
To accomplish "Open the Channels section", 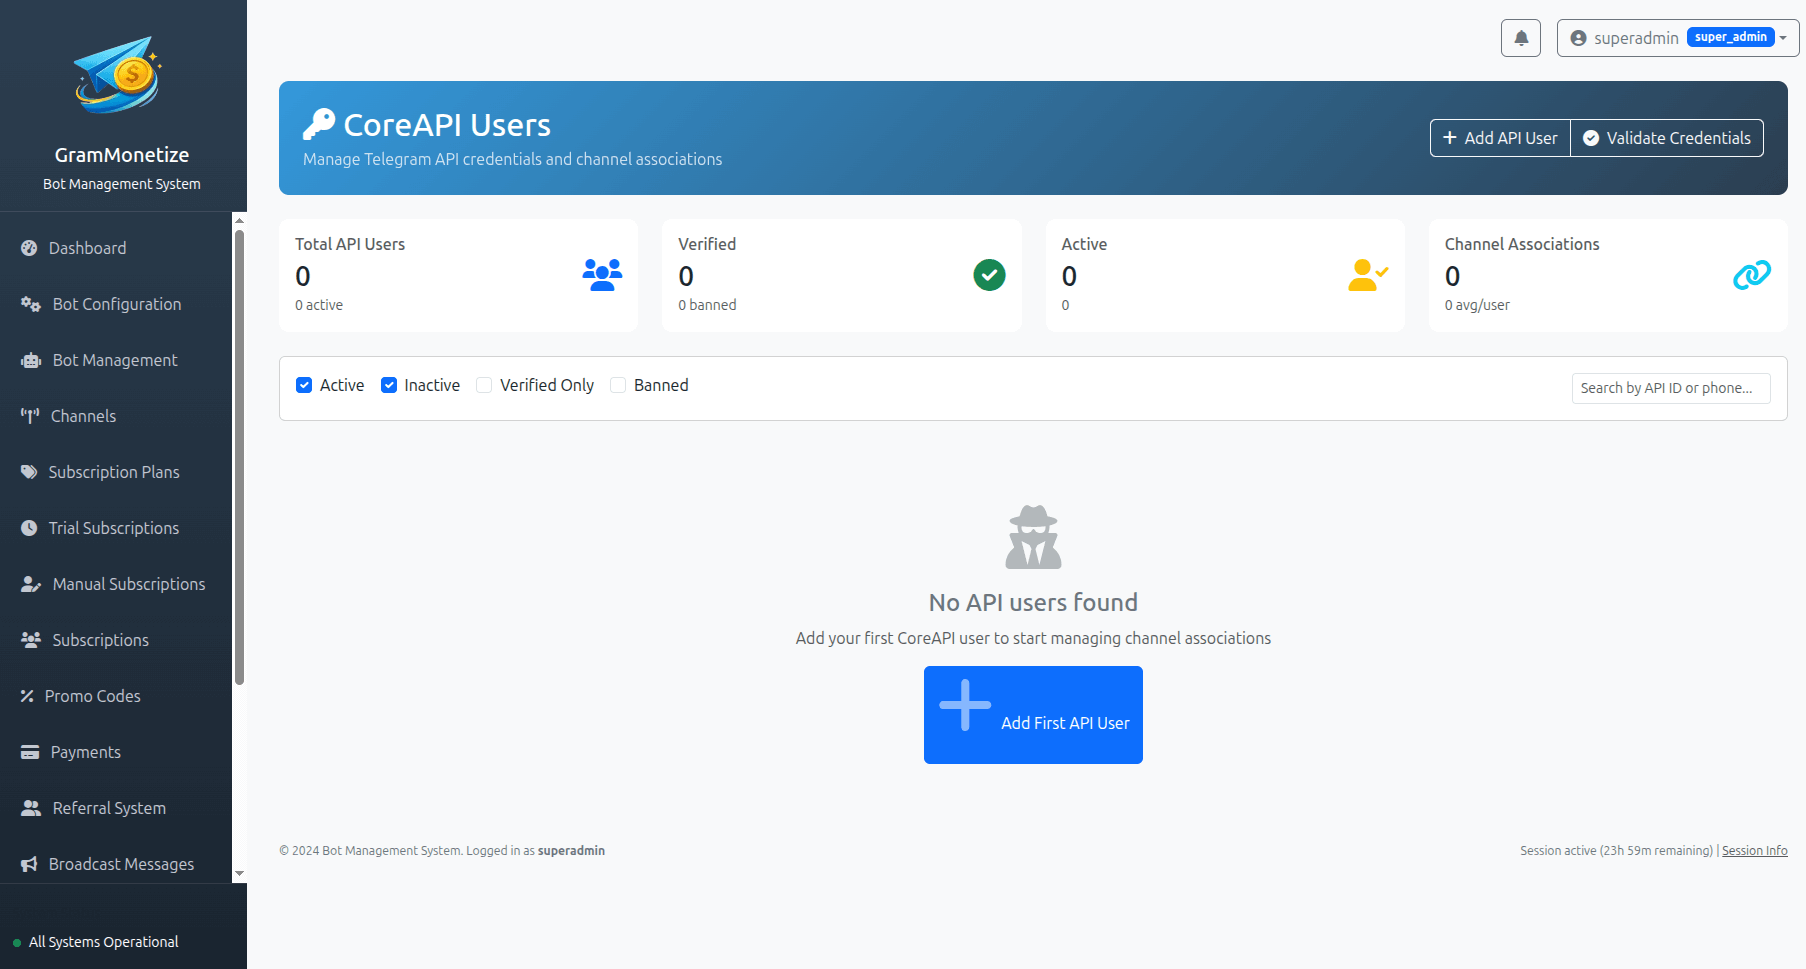I will point(82,415).
